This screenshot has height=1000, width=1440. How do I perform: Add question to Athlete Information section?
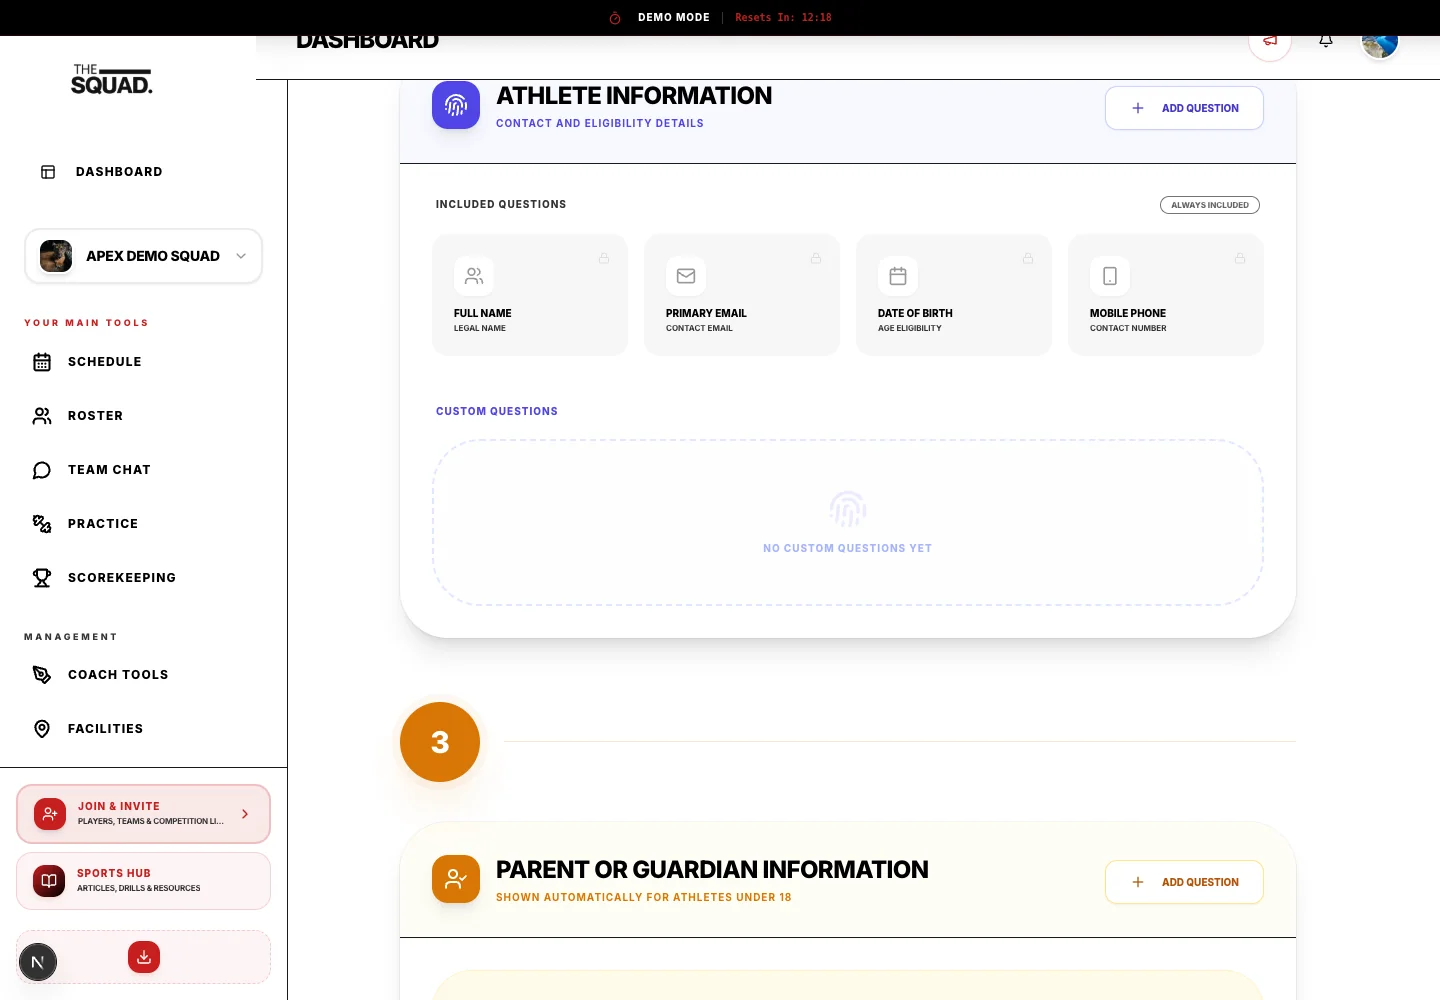[x=1184, y=108]
